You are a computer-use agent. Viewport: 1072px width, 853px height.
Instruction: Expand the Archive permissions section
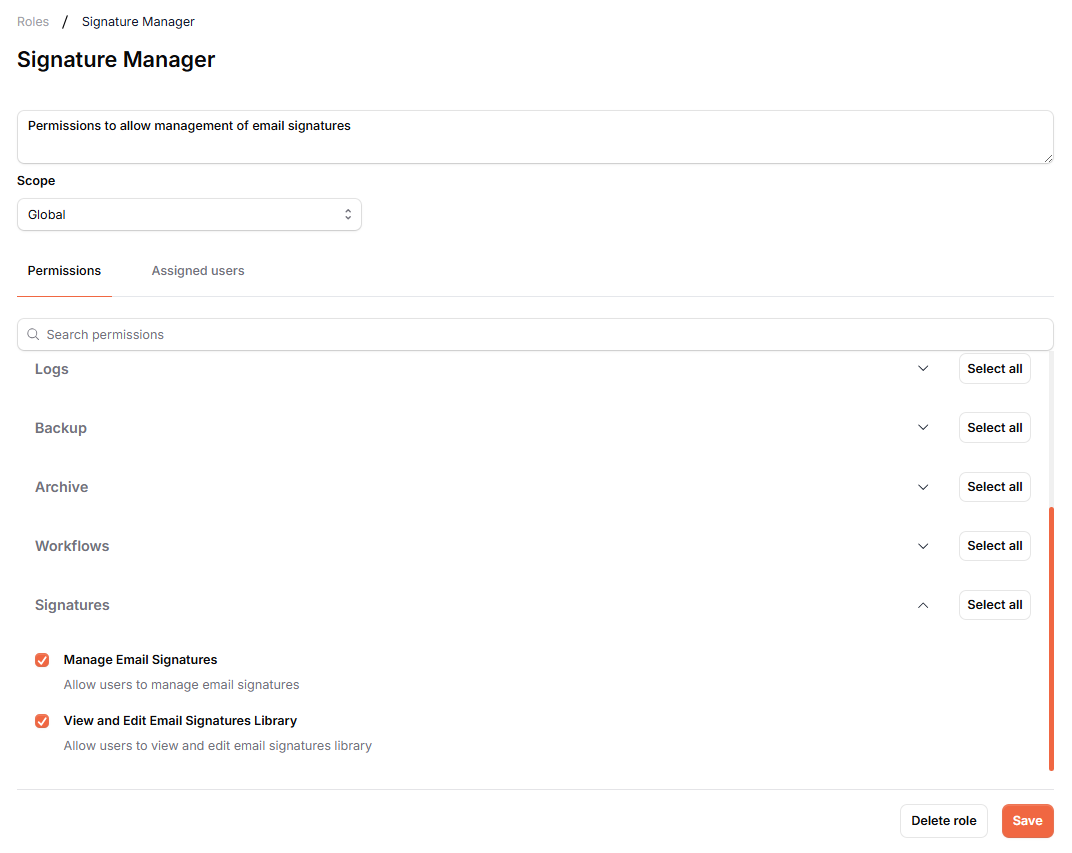(923, 487)
